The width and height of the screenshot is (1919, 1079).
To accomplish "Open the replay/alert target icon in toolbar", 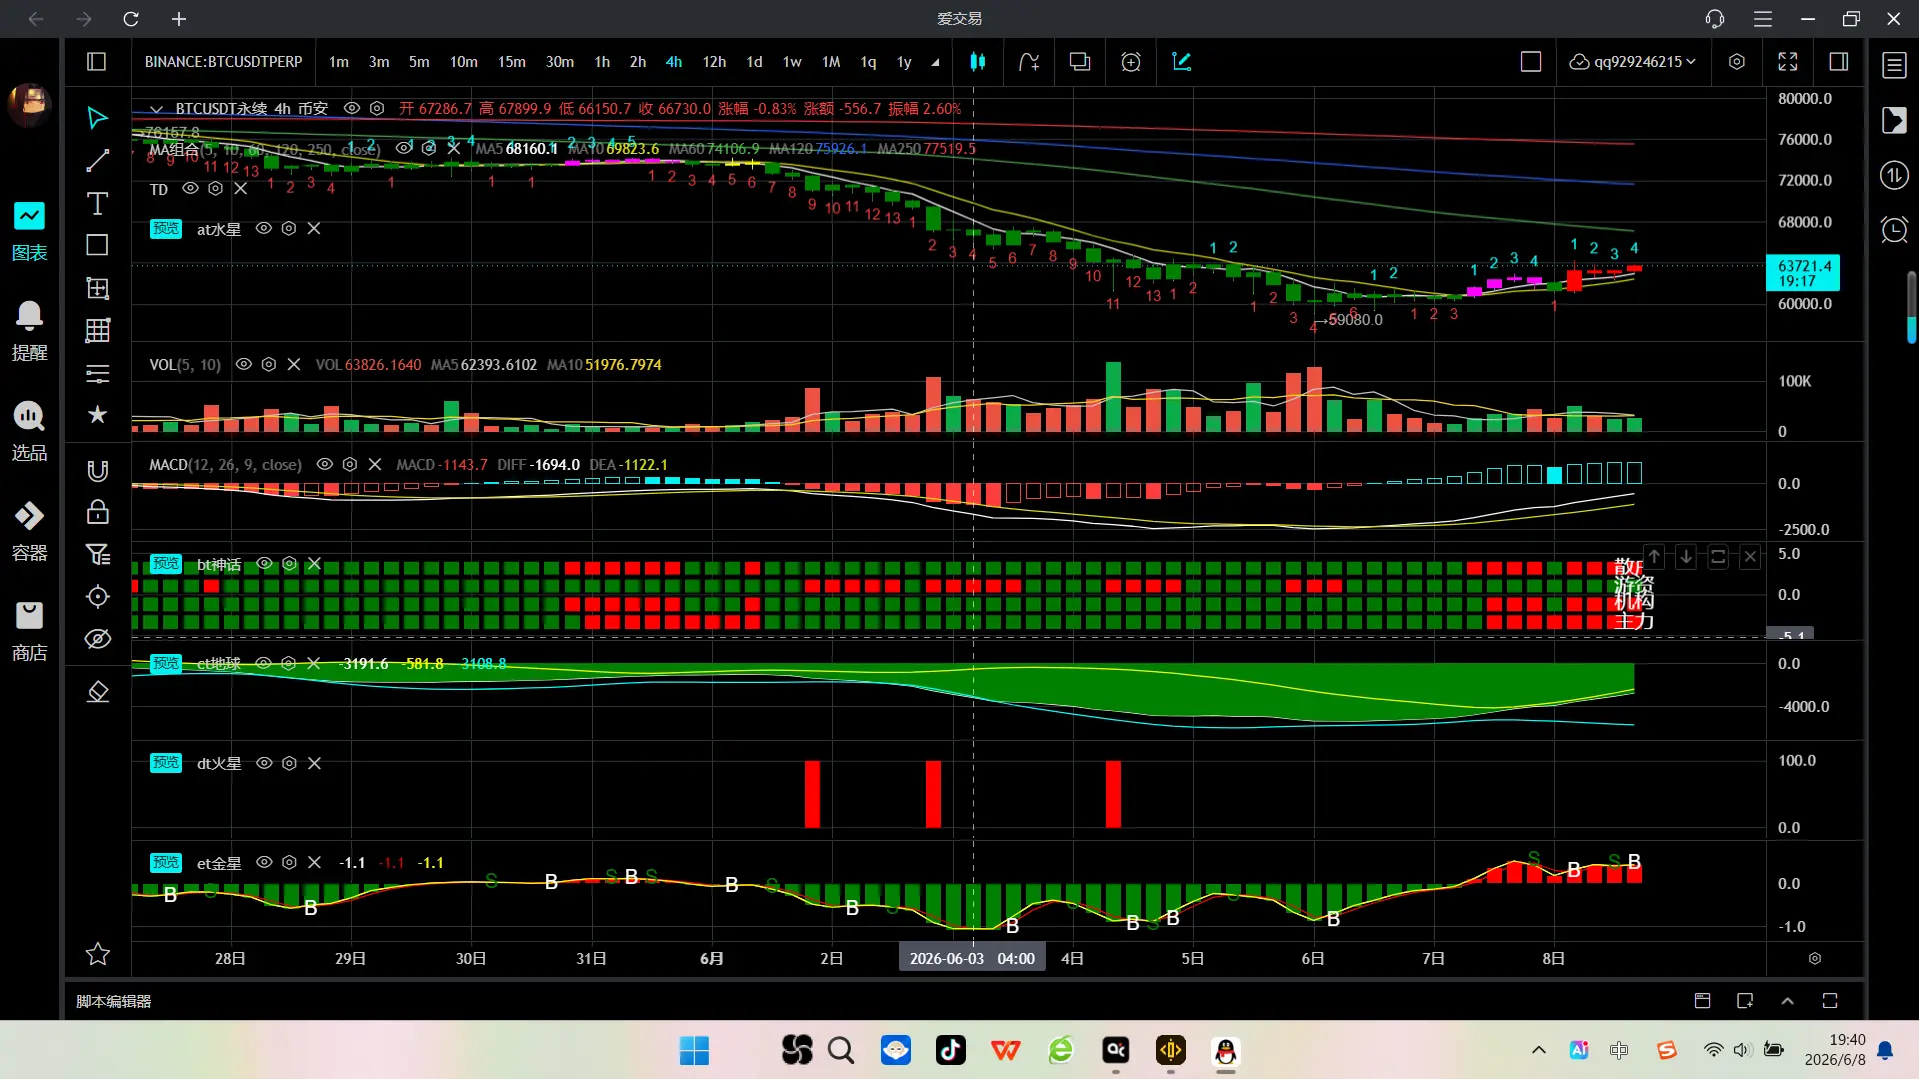I will 1130,62.
